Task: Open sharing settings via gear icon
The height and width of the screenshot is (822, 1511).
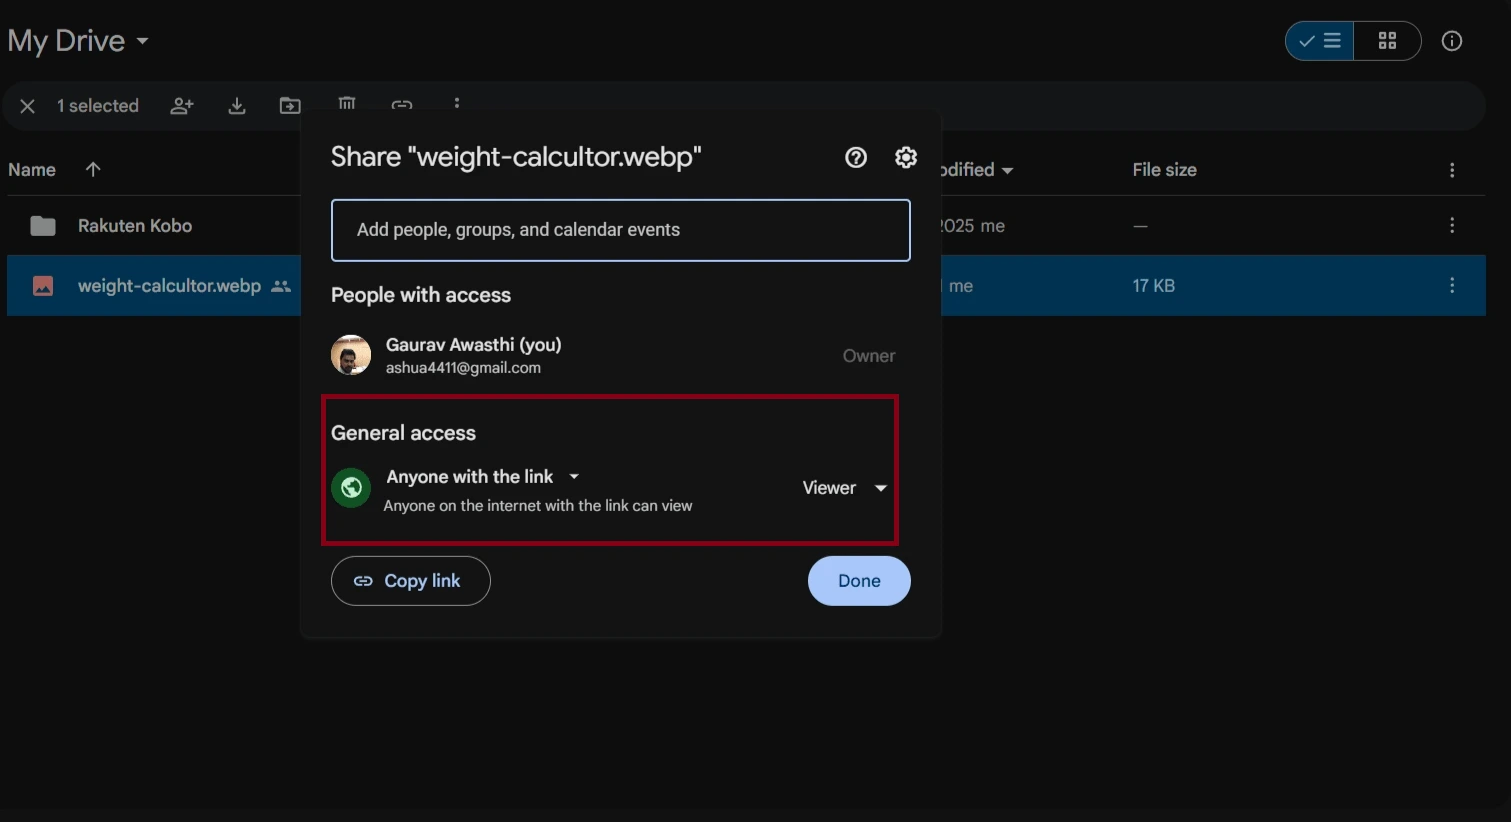Action: click(905, 157)
